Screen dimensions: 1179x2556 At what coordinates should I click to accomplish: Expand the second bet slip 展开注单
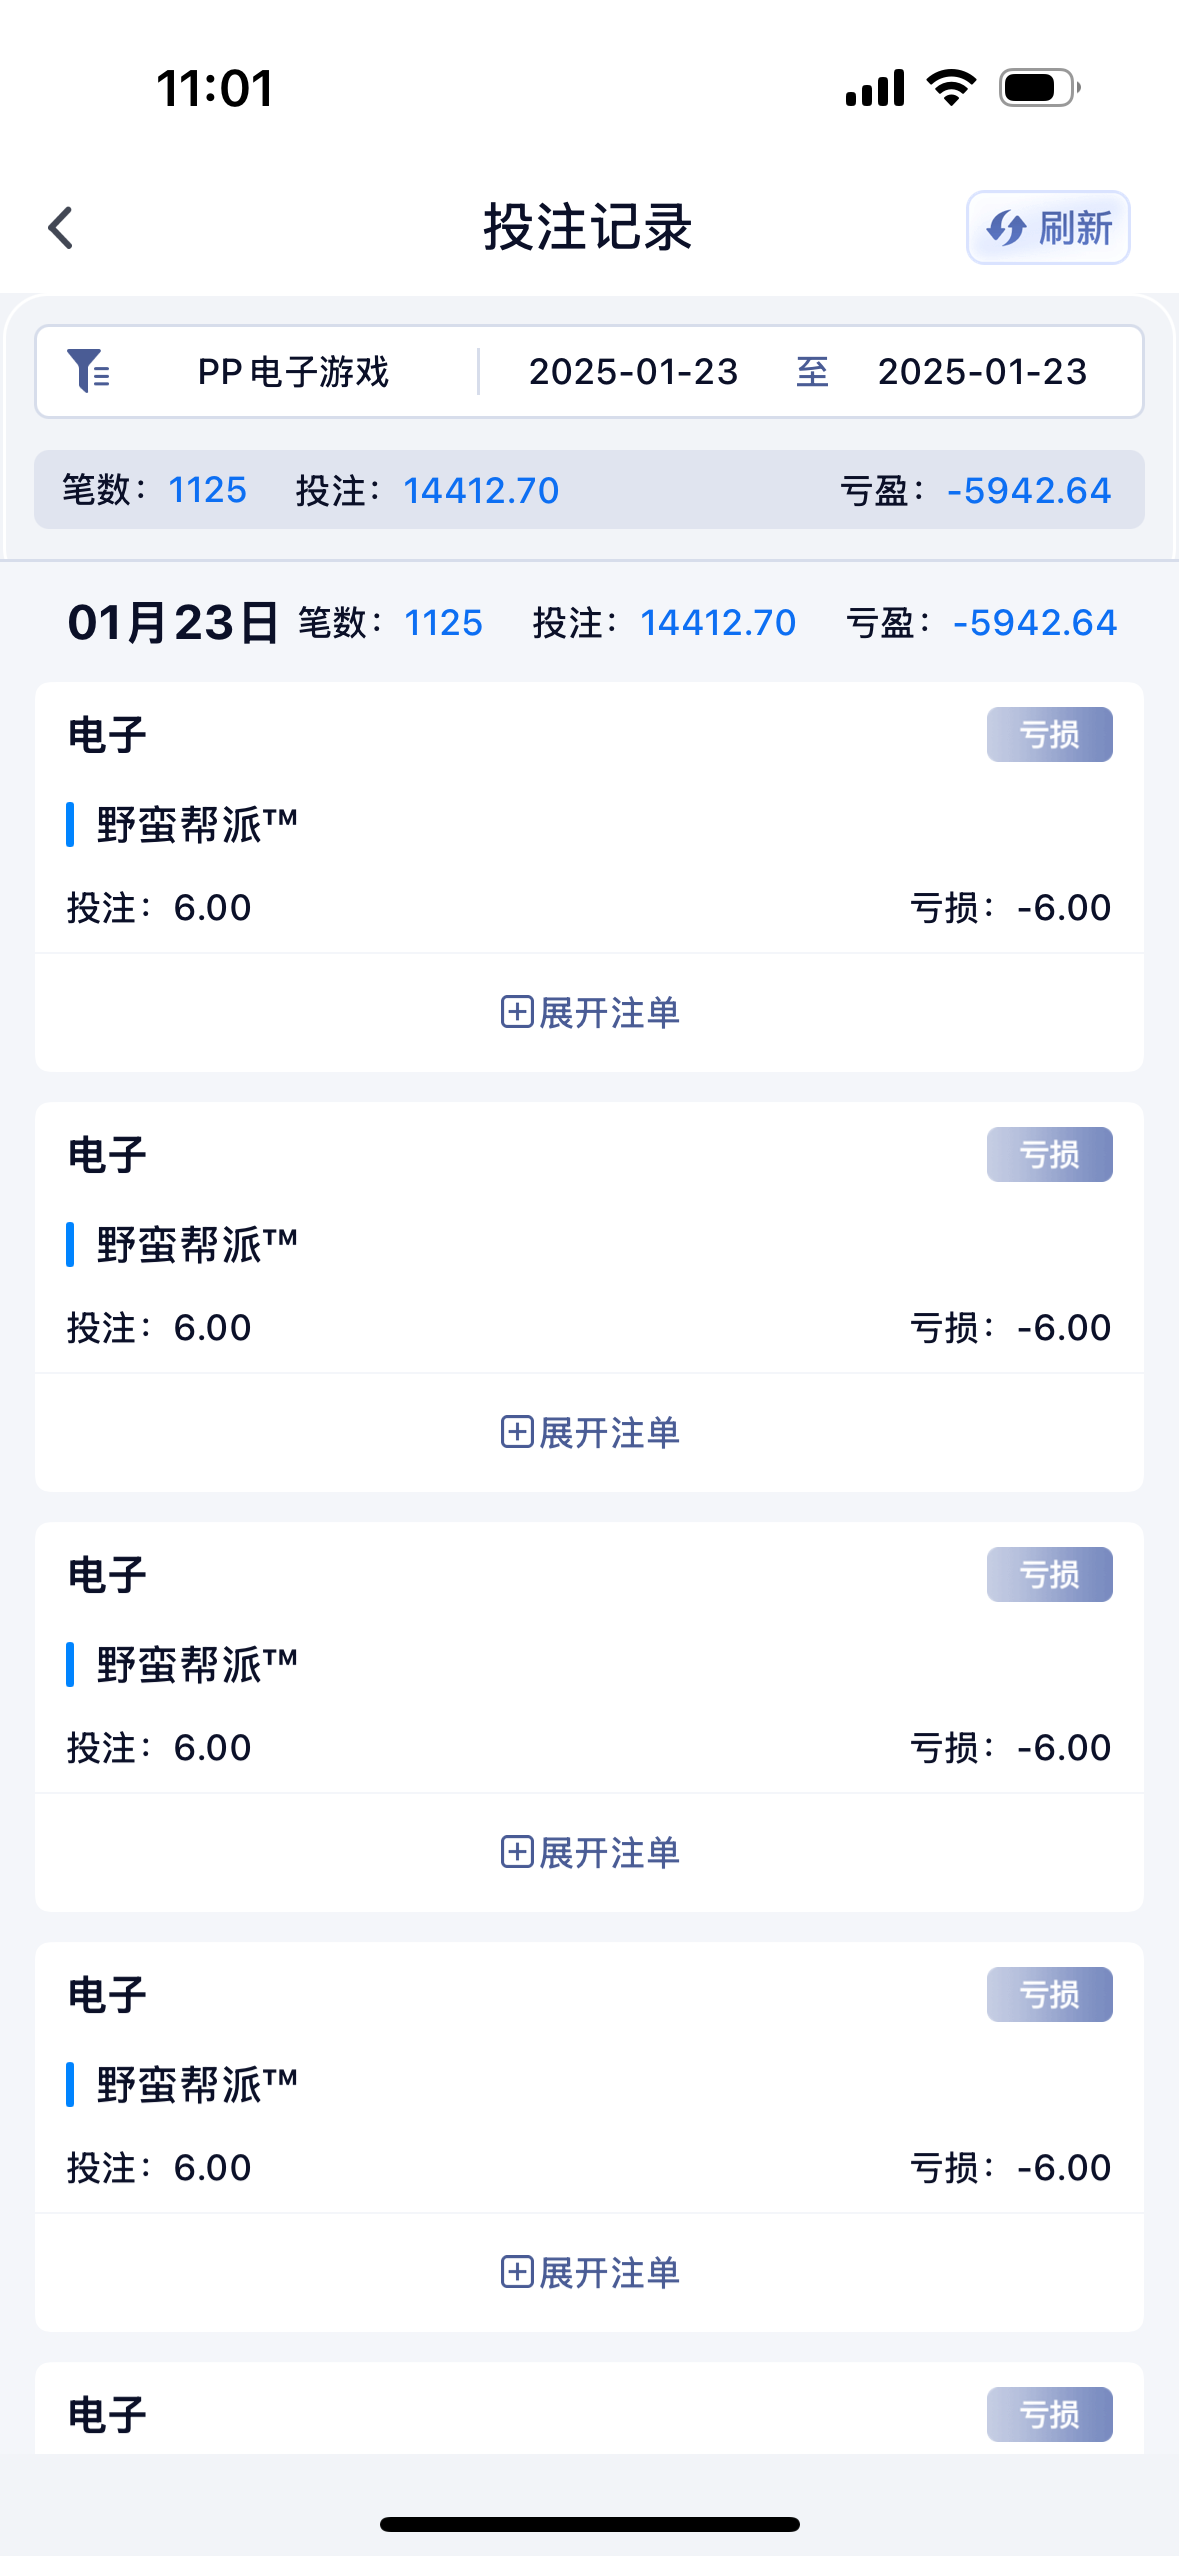[x=590, y=1433]
